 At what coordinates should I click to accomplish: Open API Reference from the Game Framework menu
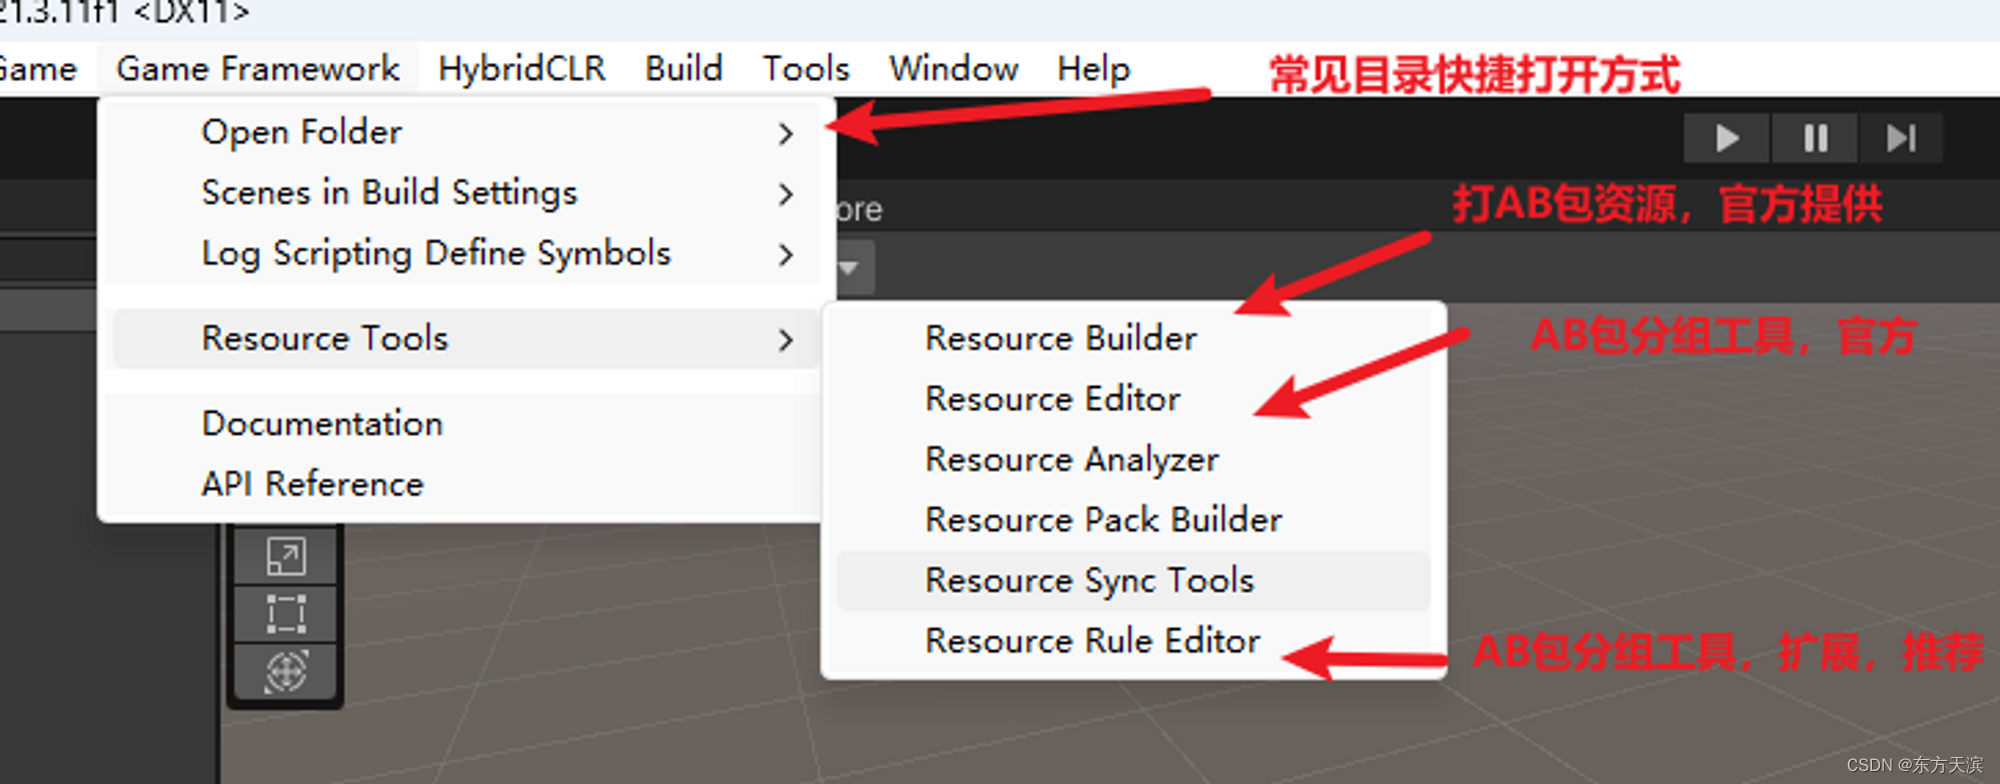click(311, 483)
